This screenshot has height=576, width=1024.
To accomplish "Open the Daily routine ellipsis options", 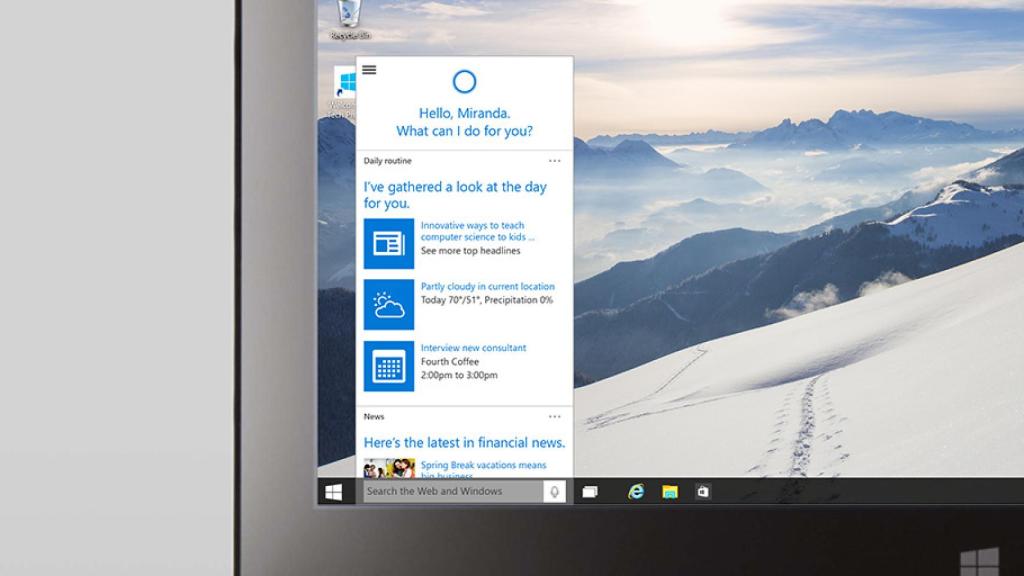I will [556, 160].
